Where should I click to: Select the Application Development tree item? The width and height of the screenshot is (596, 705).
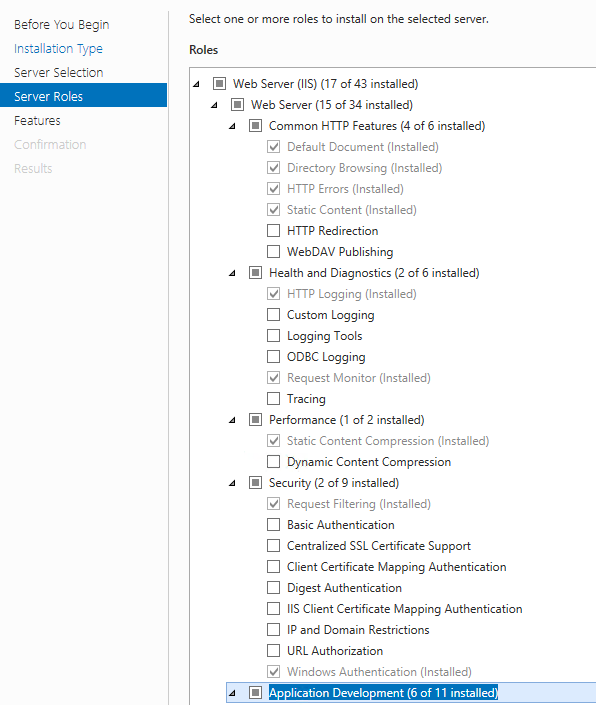pos(383,693)
